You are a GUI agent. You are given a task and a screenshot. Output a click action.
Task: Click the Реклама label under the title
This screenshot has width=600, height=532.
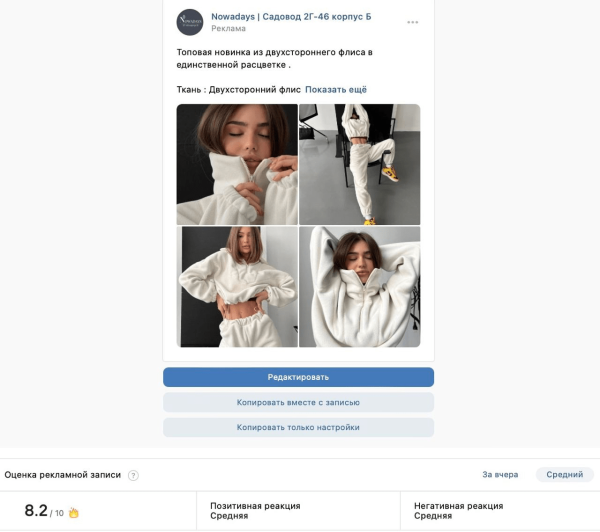(x=228, y=28)
